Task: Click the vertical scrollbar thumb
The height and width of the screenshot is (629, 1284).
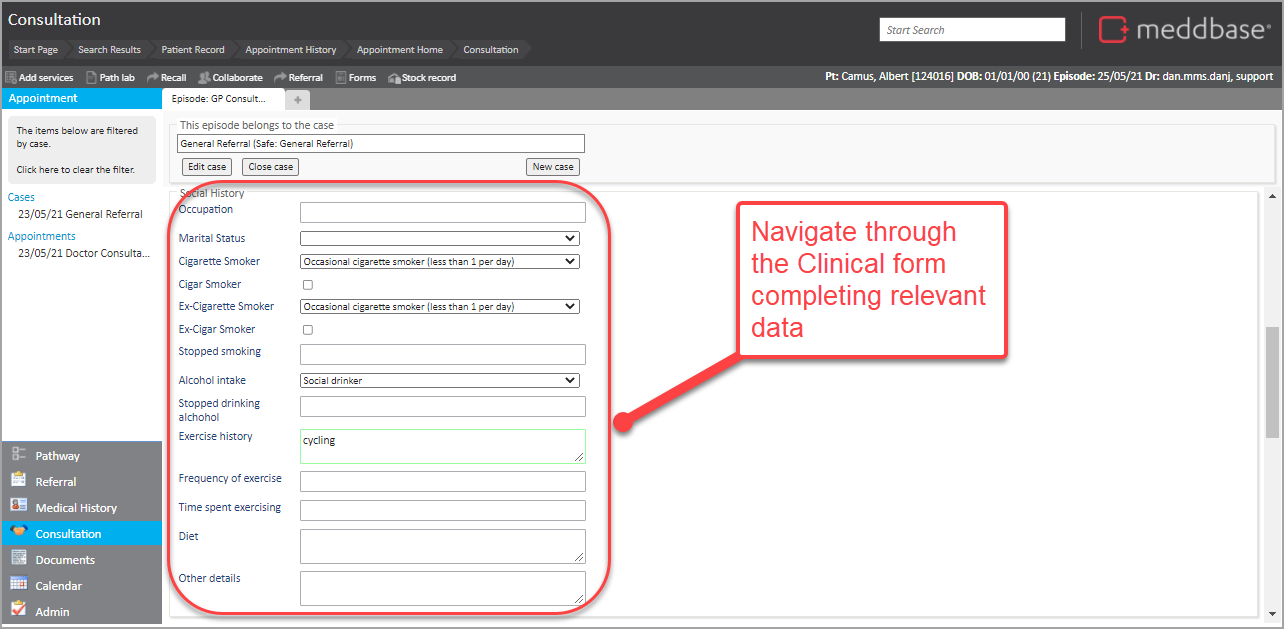Action: (1272, 381)
